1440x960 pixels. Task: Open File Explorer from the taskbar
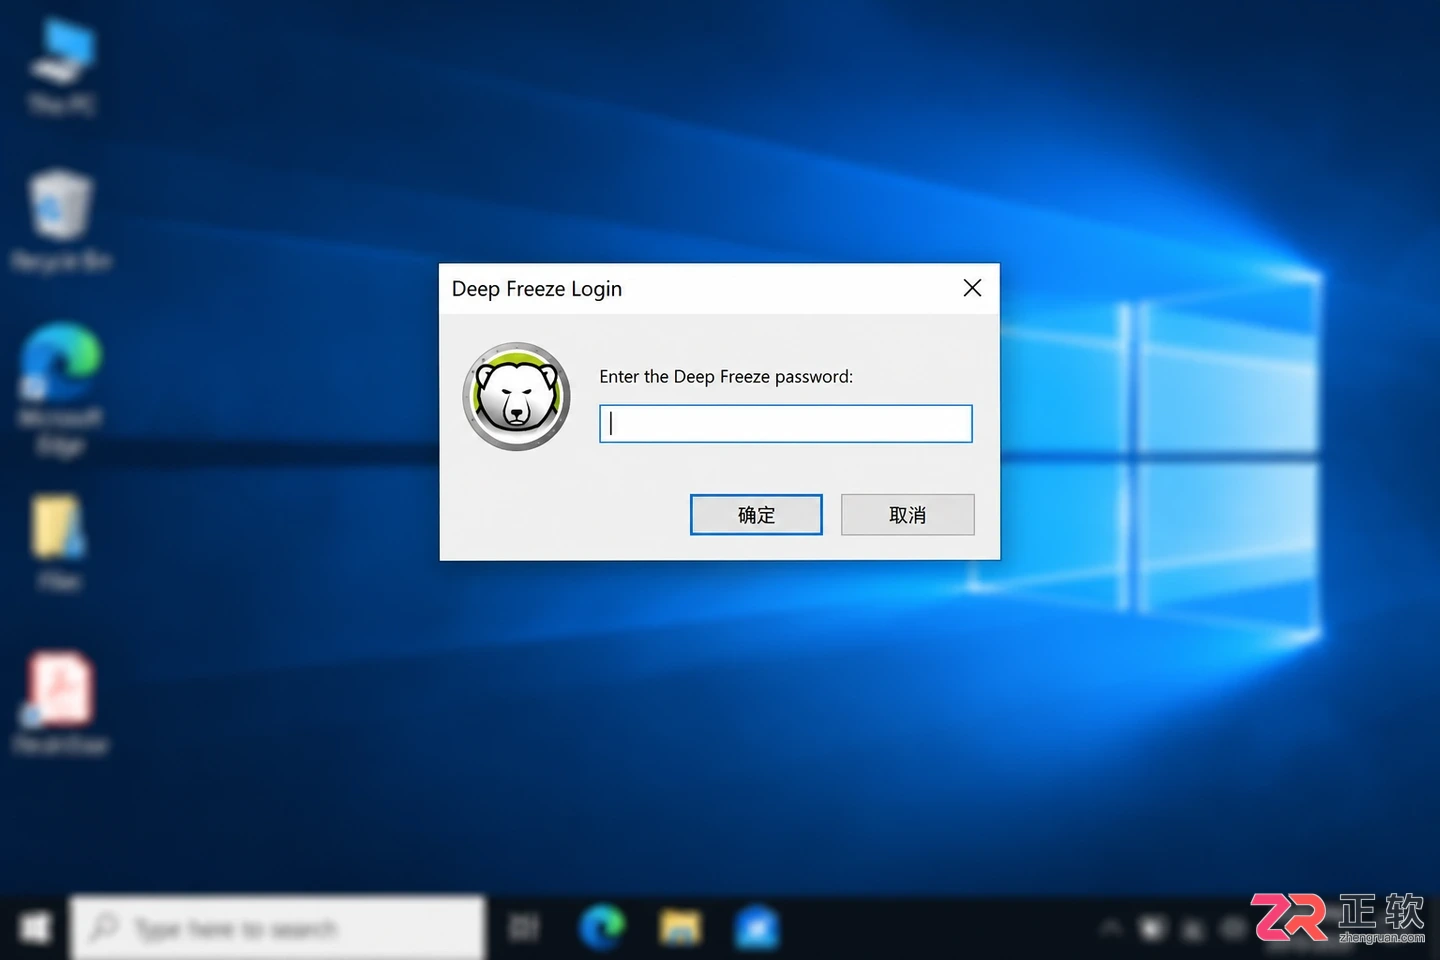pos(680,928)
